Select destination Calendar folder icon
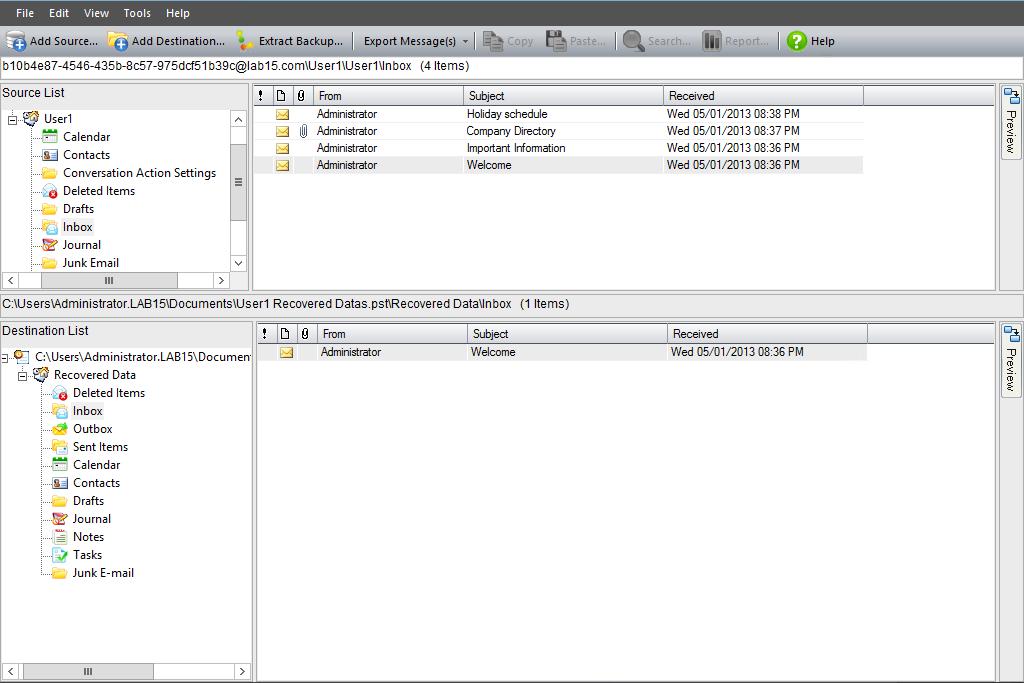1024x683 pixels. (x=60, y=465)
